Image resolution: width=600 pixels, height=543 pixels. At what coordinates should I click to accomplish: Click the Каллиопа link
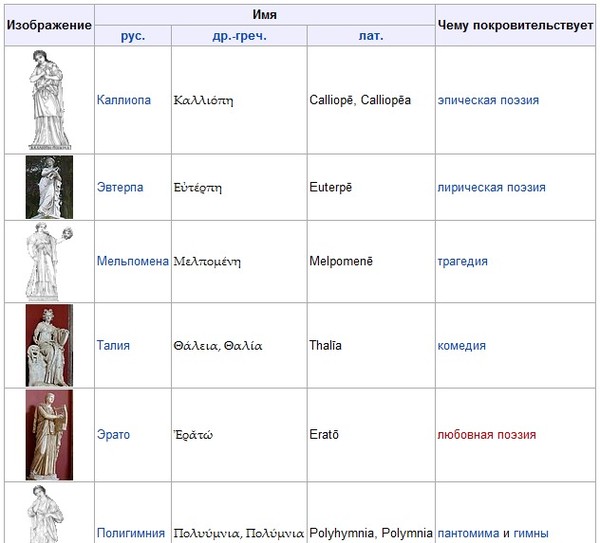point(122,100)
